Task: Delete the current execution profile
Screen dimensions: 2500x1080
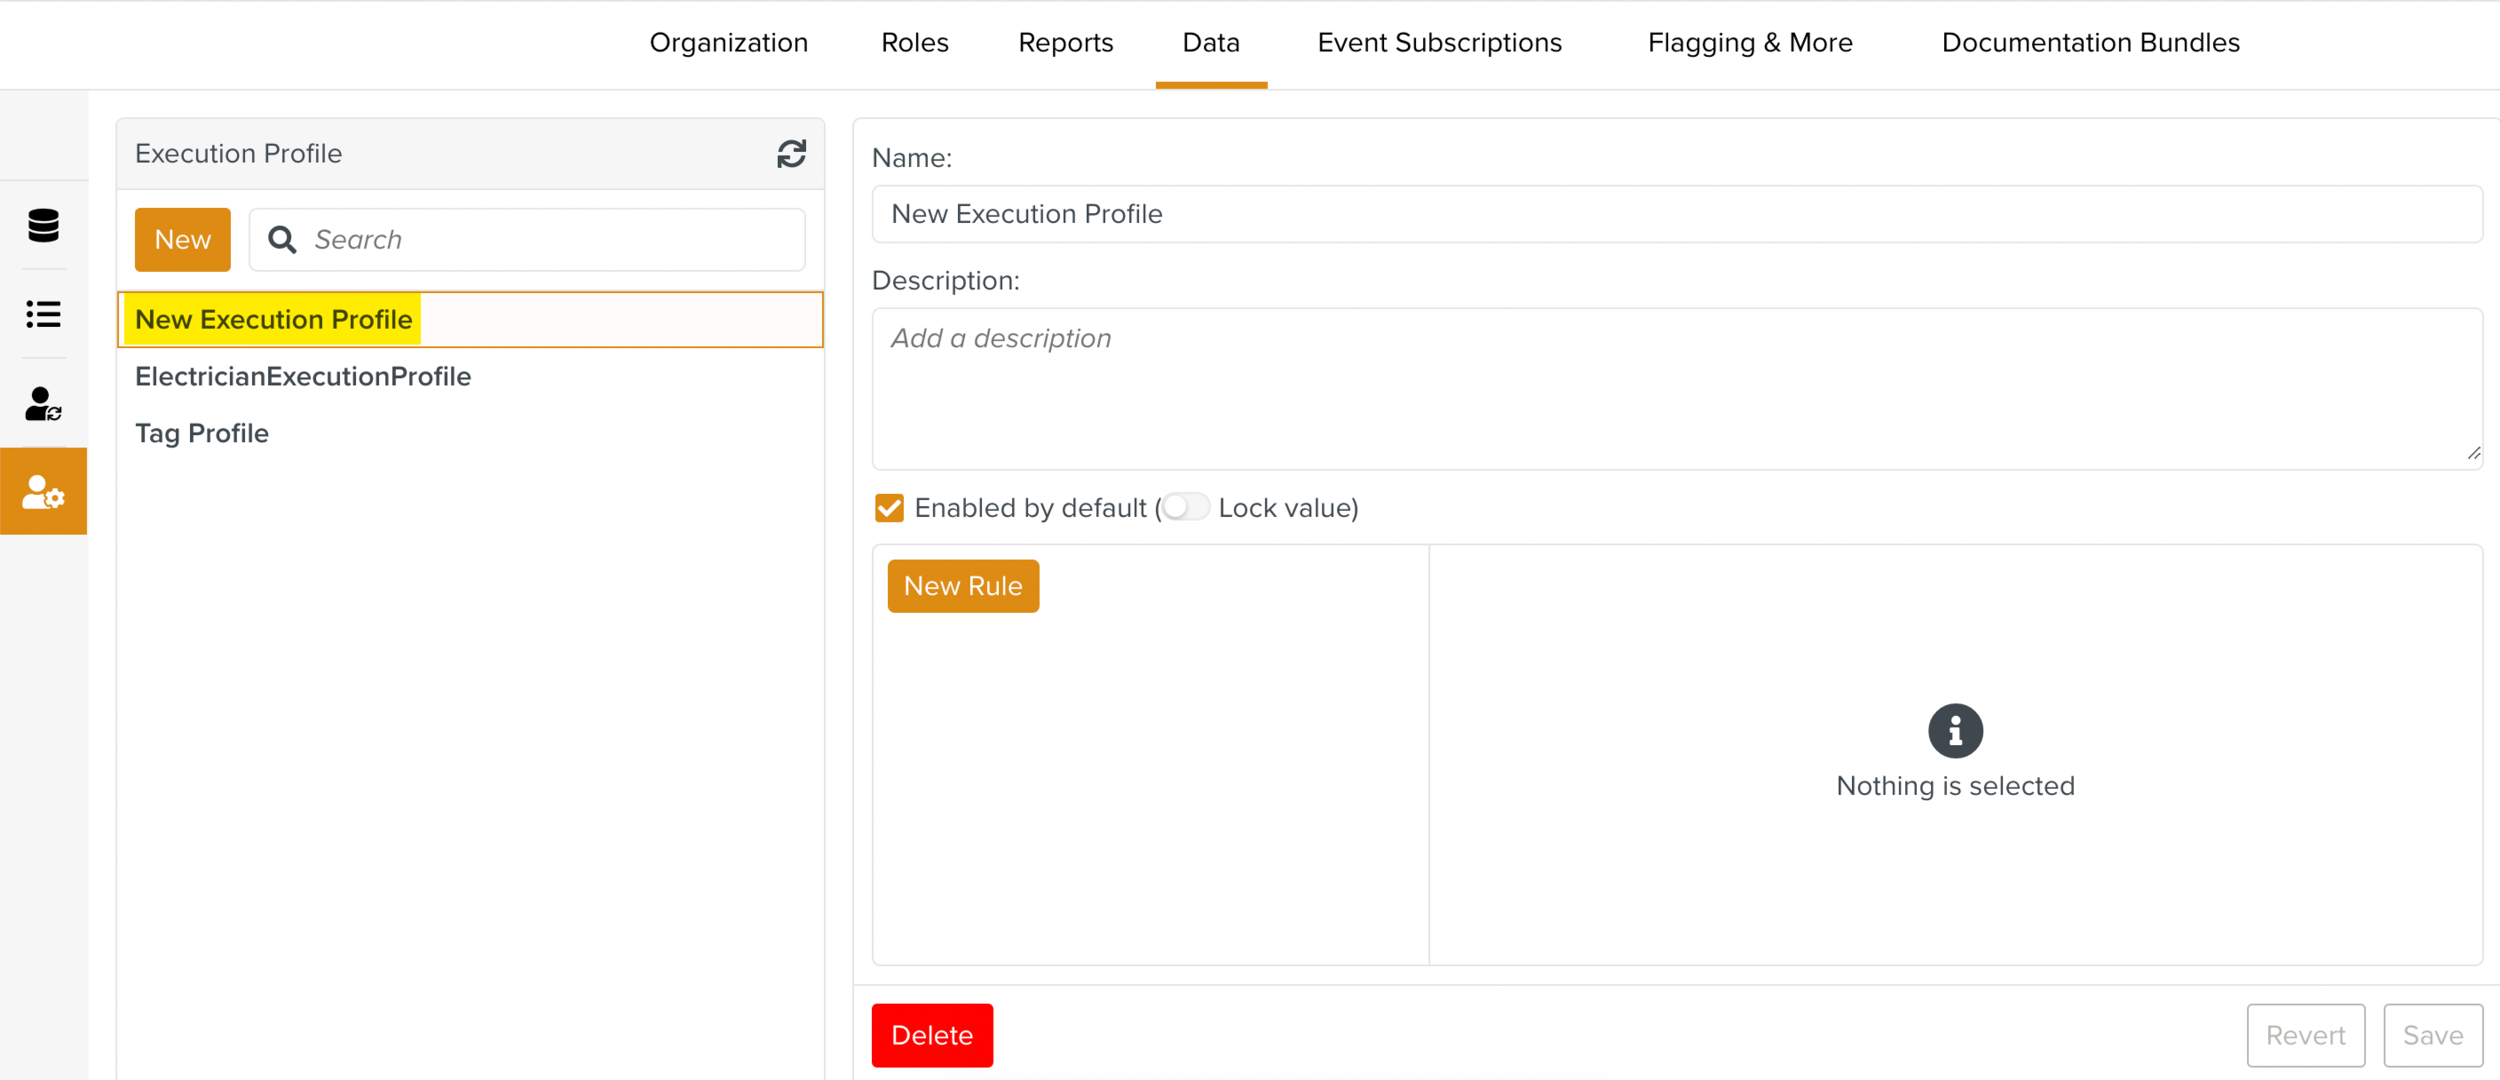Action: pyautogui.click(x=931, y=1035)
